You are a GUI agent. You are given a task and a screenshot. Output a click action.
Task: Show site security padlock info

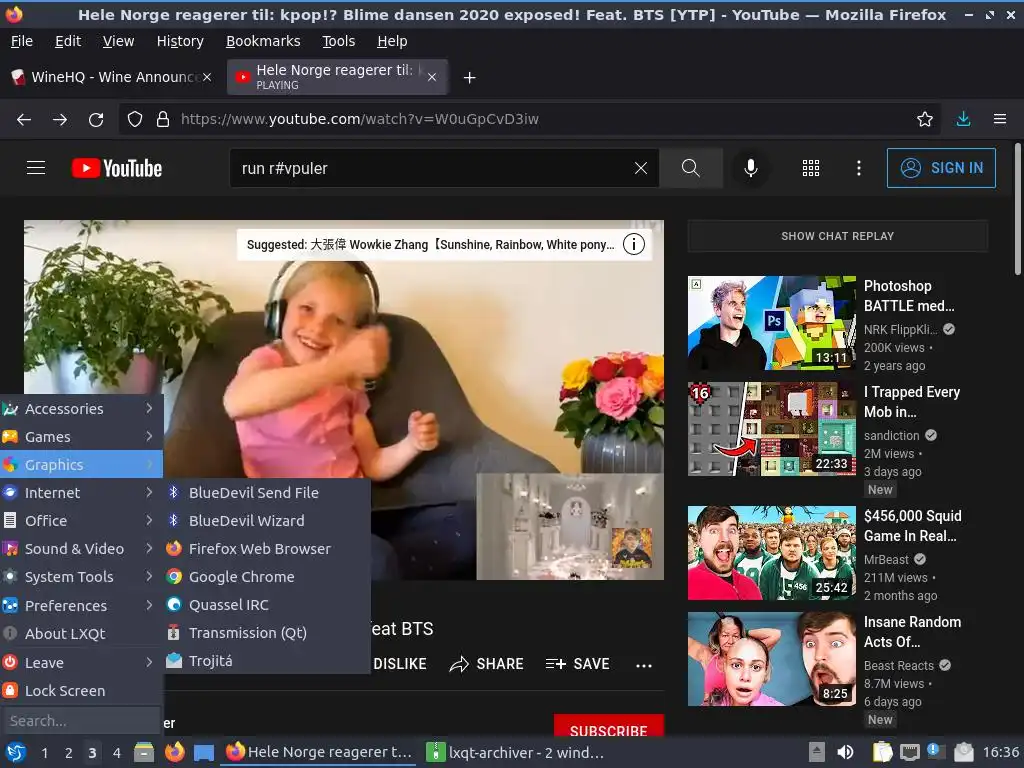[x=163, y=119]
